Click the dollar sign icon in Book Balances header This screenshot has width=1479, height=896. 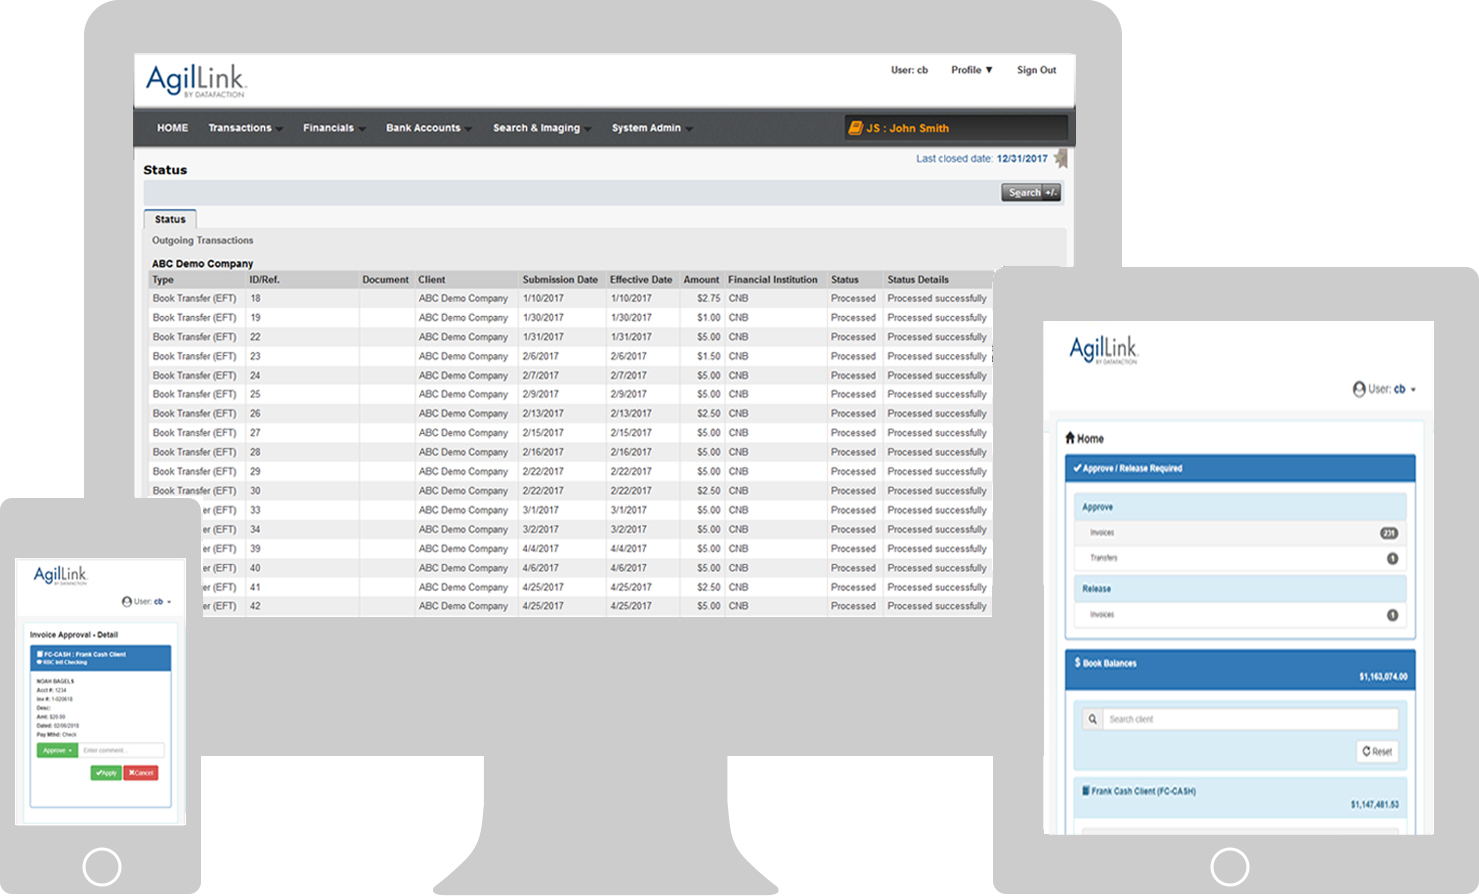click(1077, 662)
